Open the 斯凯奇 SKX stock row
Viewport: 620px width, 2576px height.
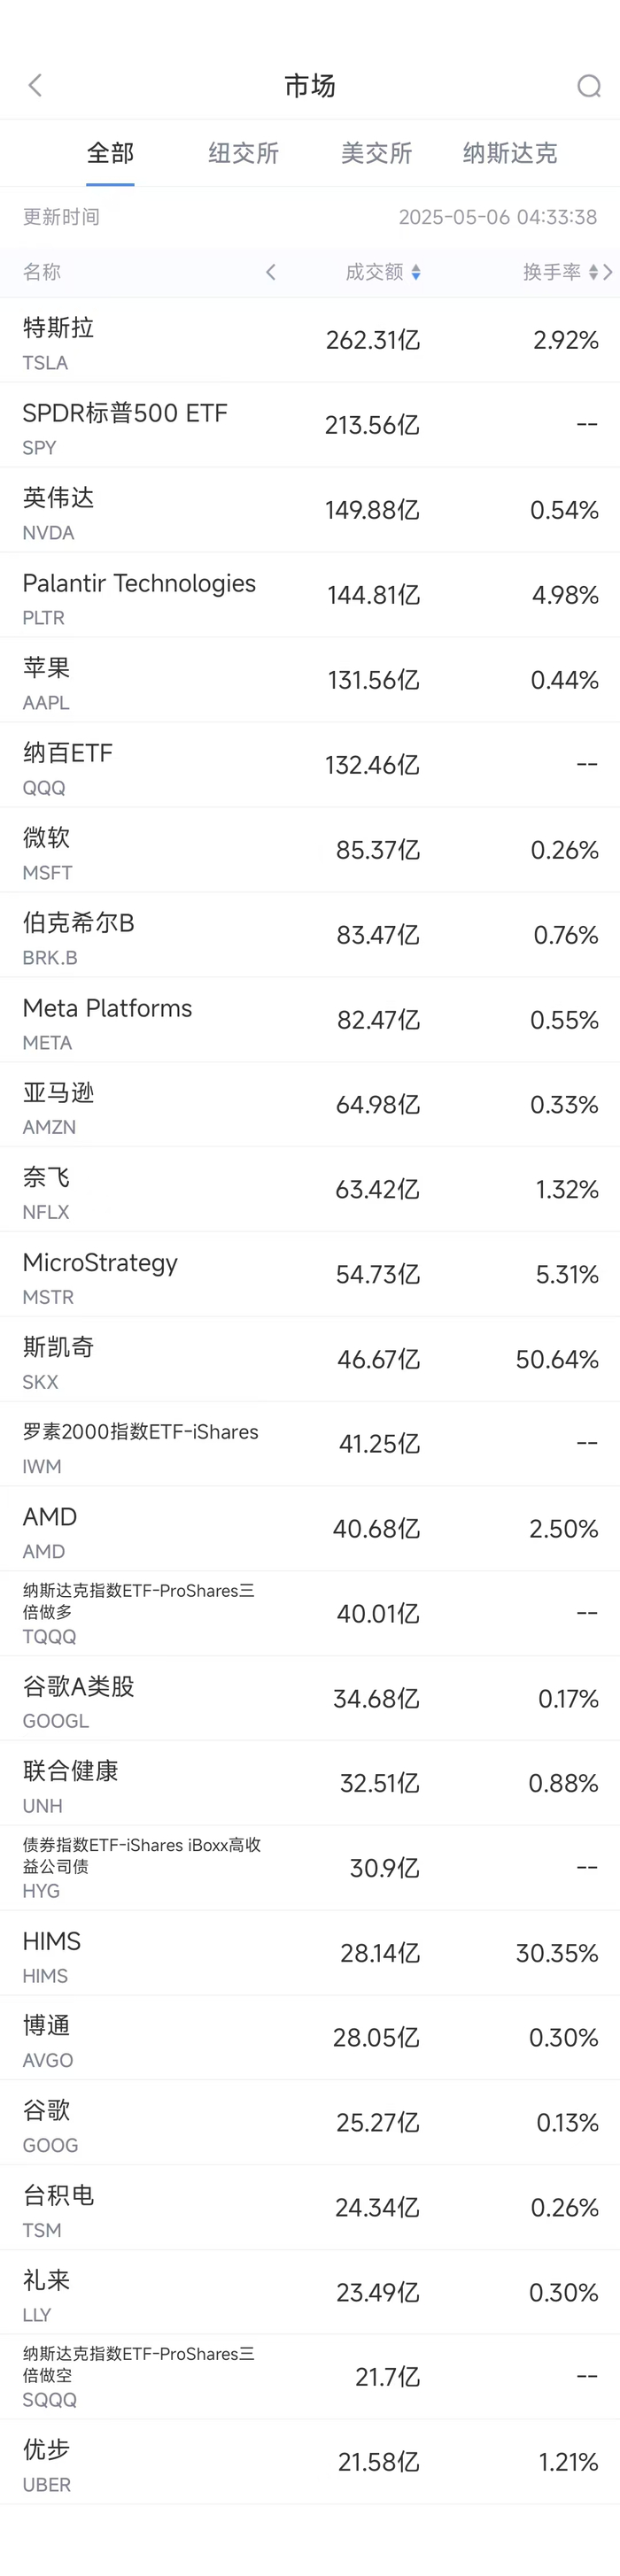(x=310, y=1359)
